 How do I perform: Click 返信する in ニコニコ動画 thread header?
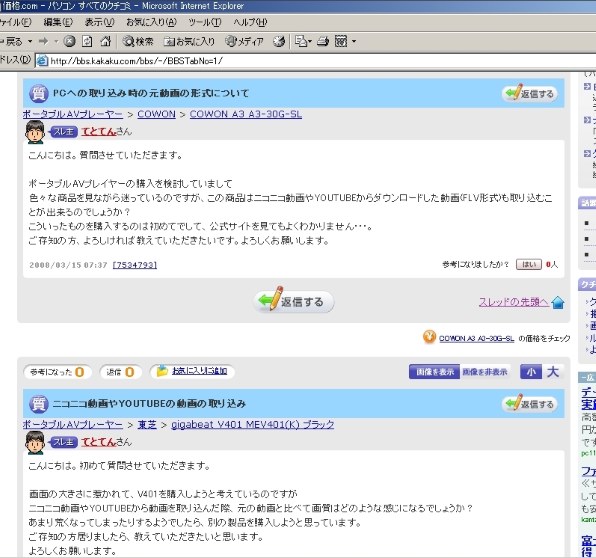click(530, 404)
